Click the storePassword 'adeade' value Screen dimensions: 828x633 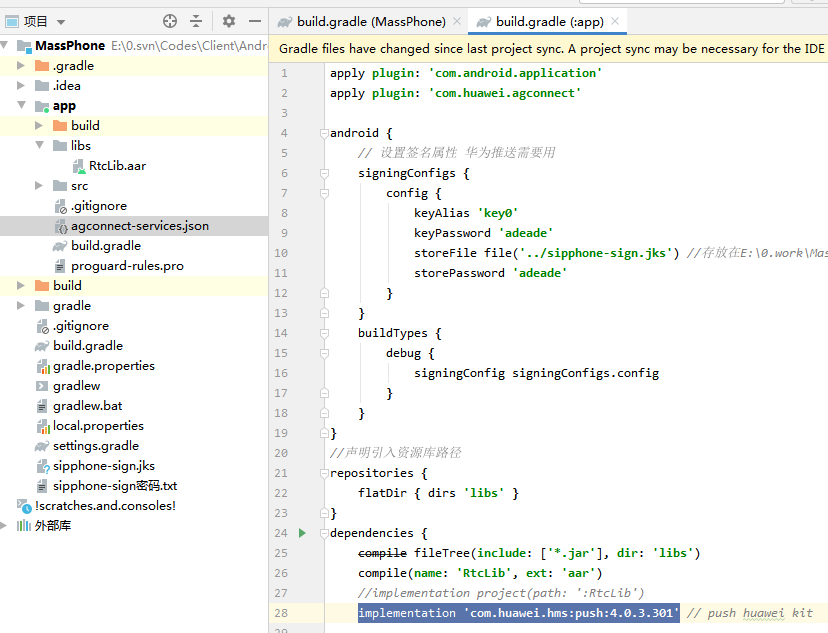[540, 273]
